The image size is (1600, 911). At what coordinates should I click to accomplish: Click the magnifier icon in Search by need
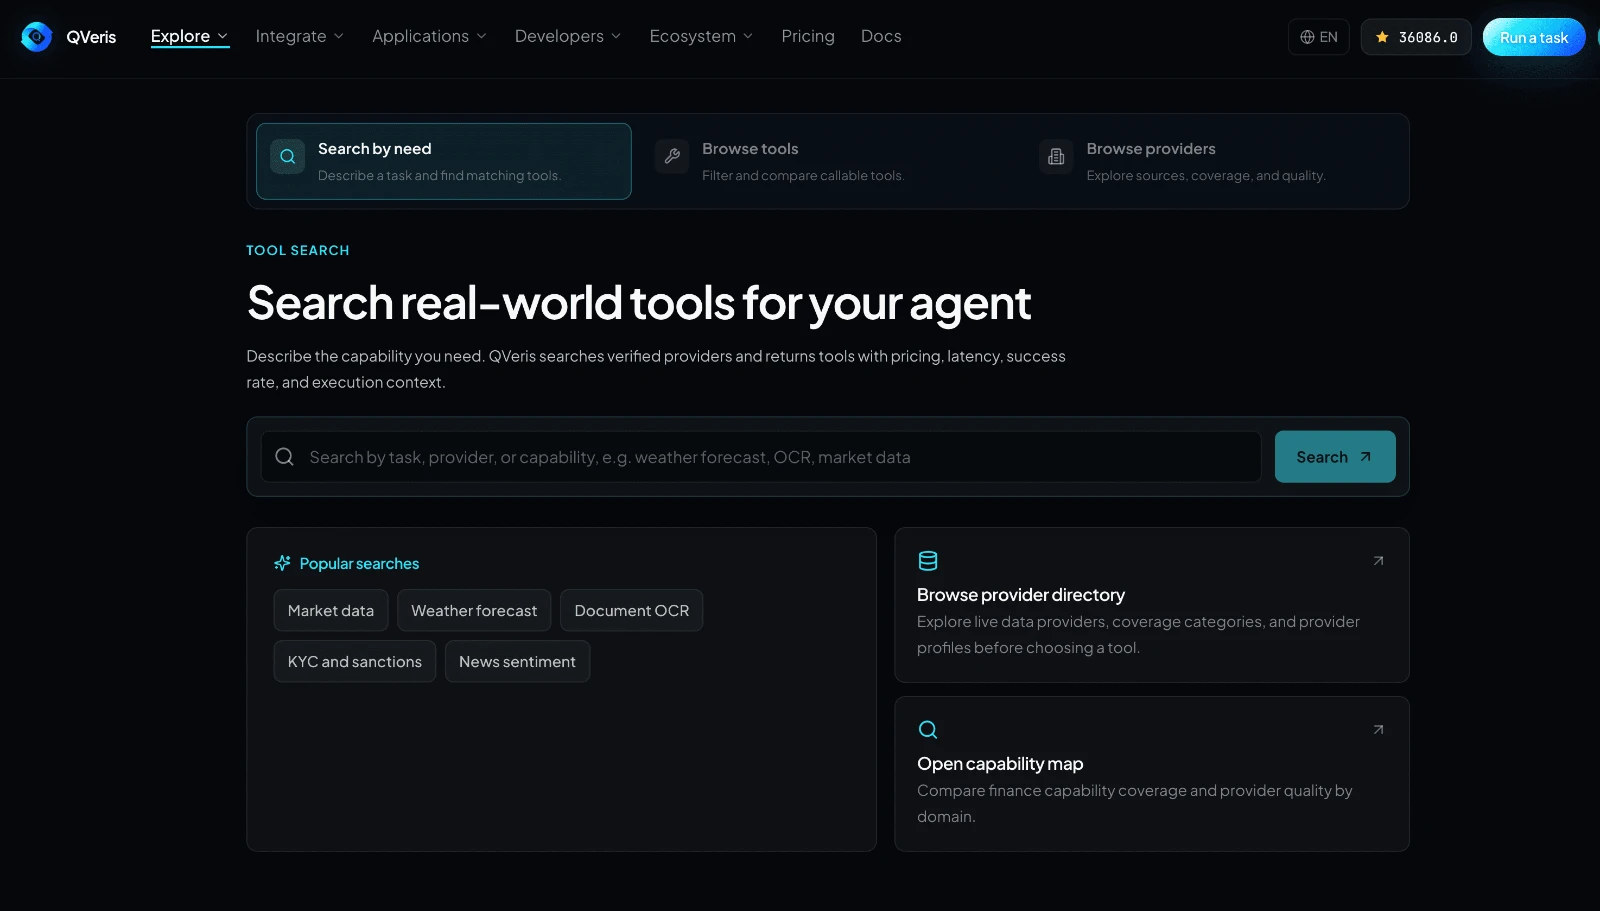[287, 157]
